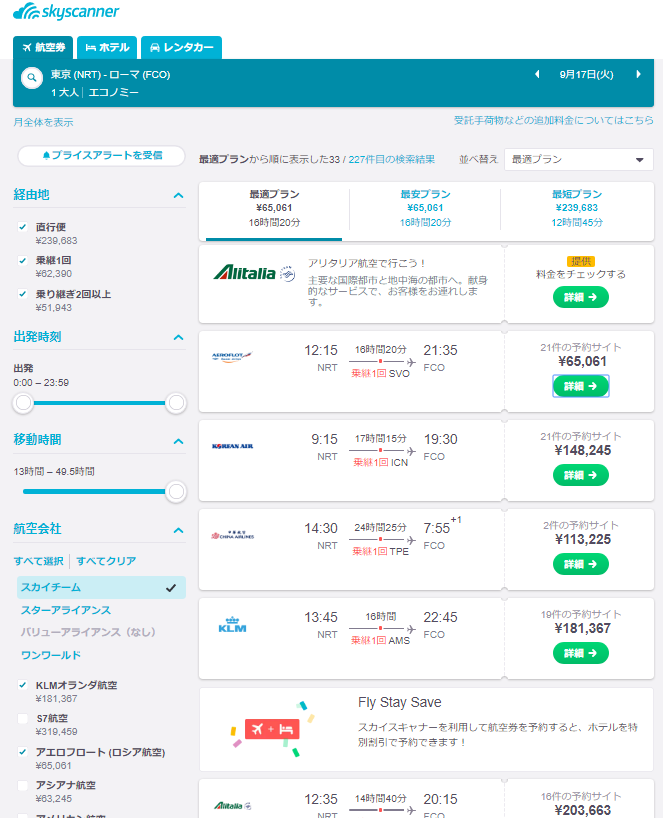663x818 pixels.
Task: Click 詳細 for ¥148,245 flight
Action: [x=581, y=475]
